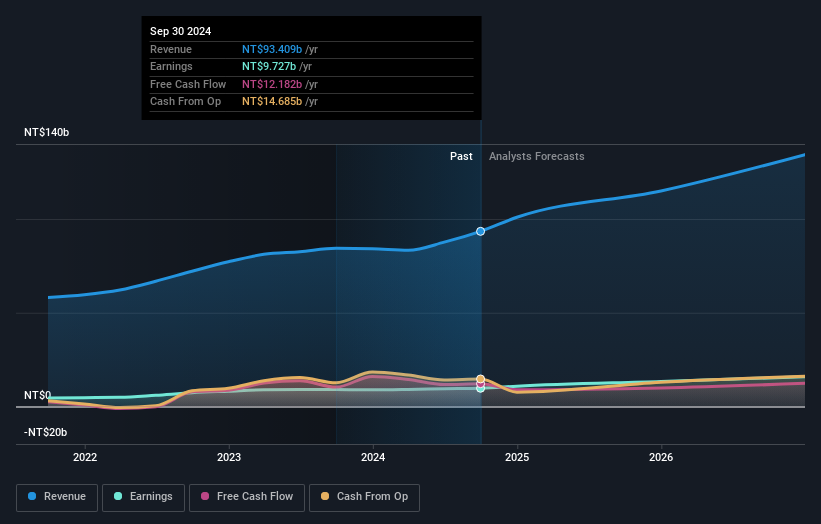
Task: Toggle the Cash From Op legend series
Action: tap(364, 497)
